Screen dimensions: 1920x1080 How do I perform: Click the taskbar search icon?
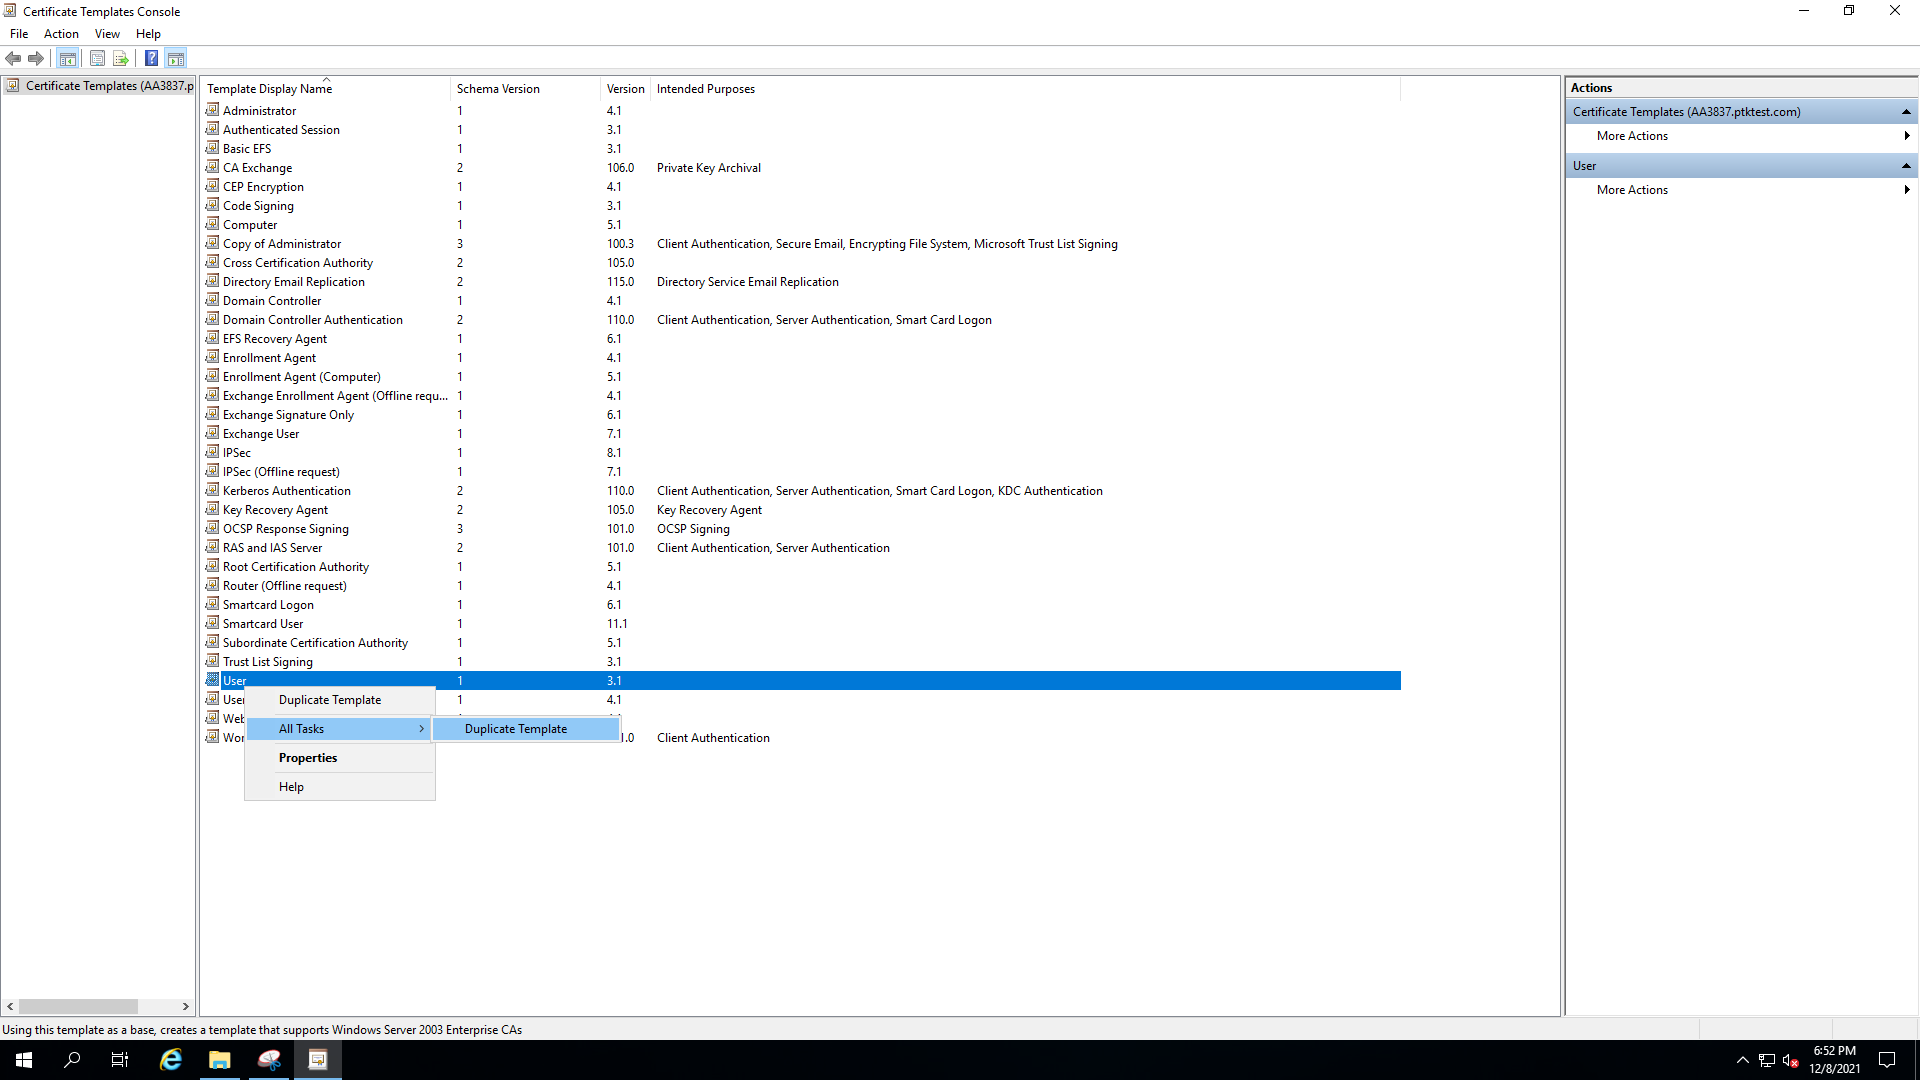pyautogui.click(x=72, y=1060)
